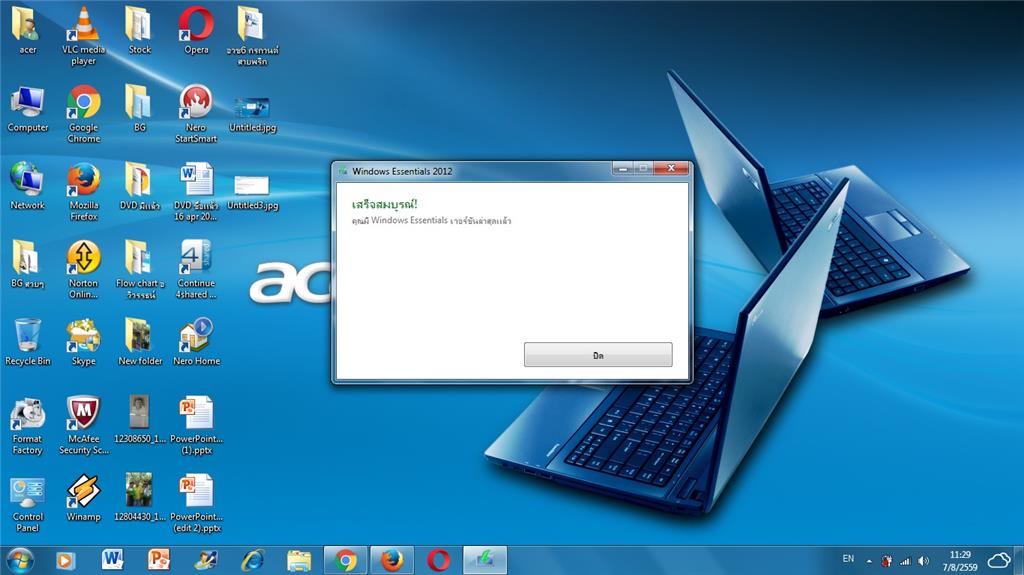The image size is (1024, 575).
Task: Click the cloud icon in system tray
Action: 999,560
